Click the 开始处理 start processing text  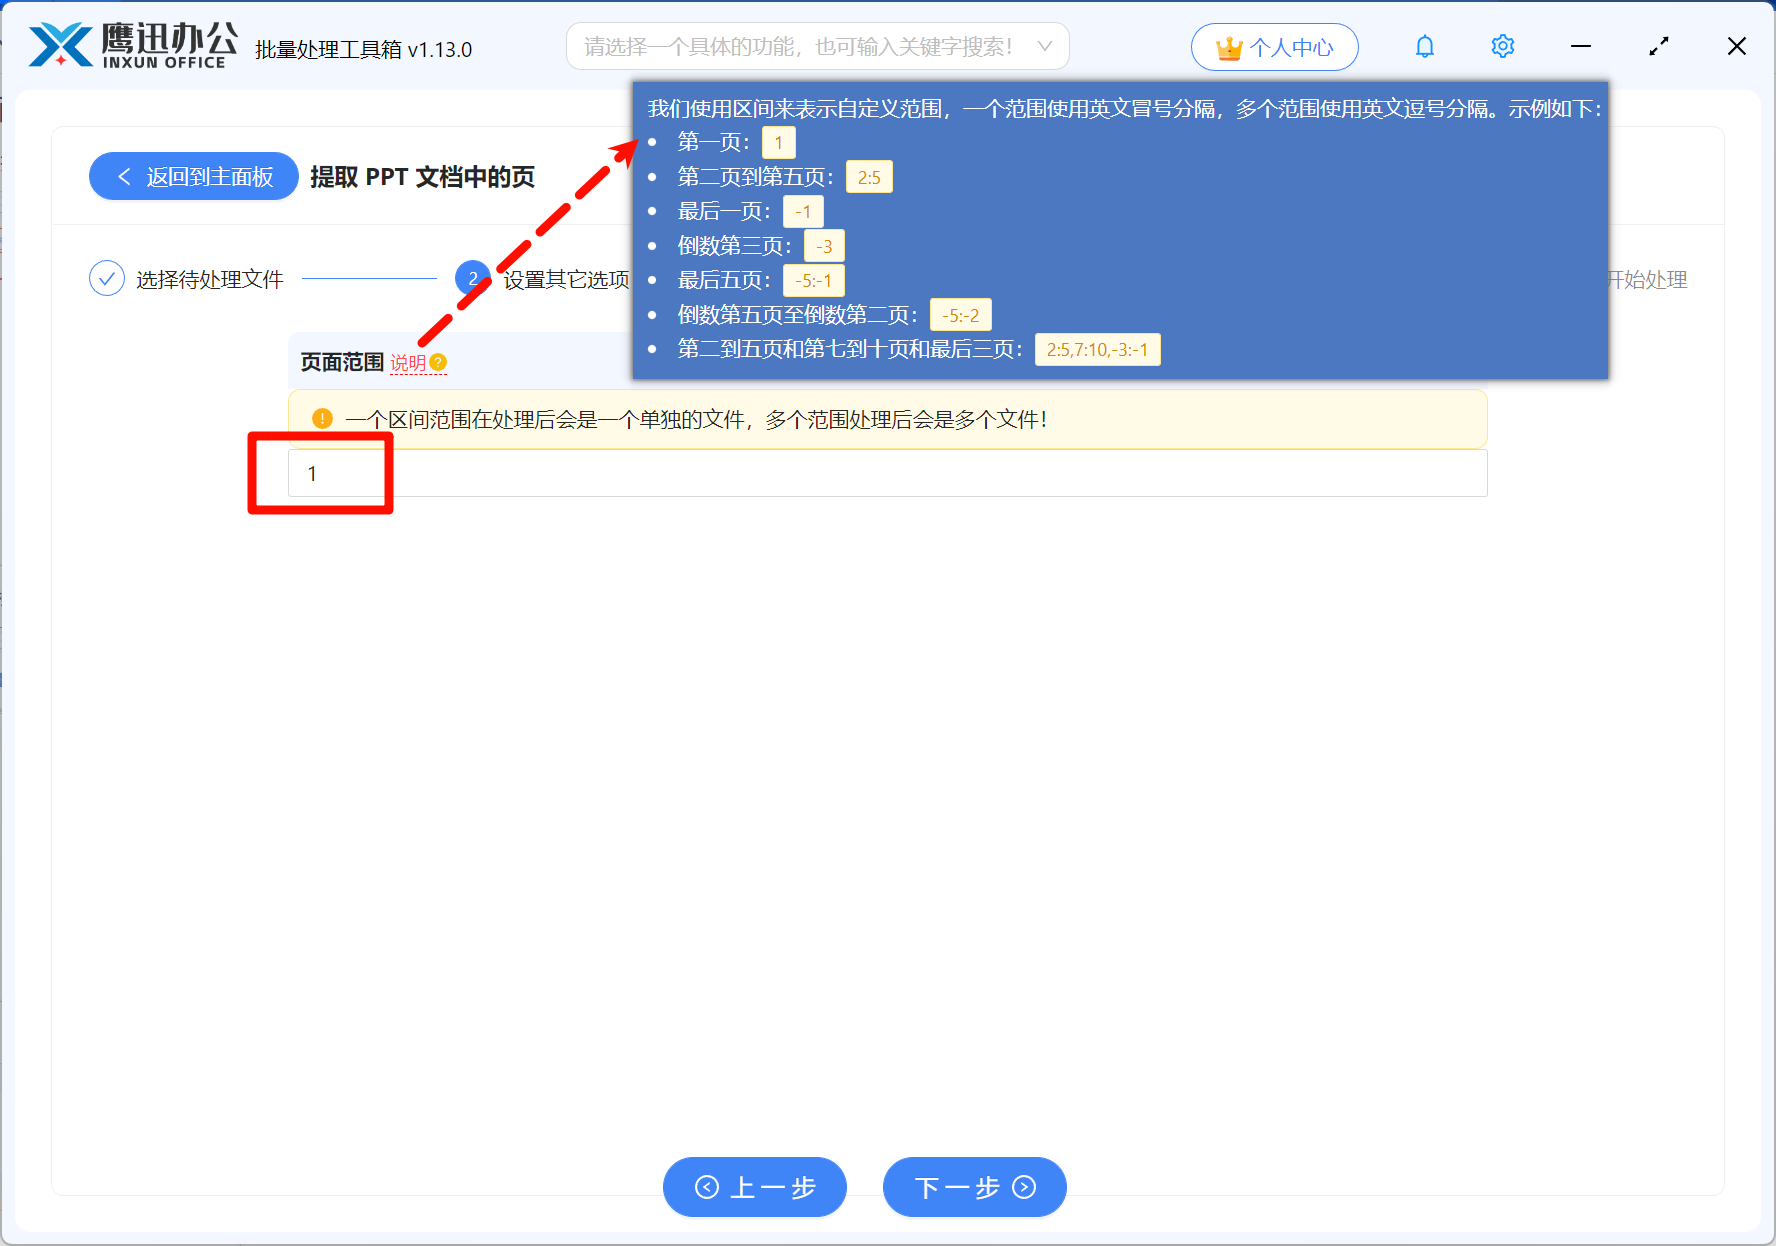[x=1645, y=279]
